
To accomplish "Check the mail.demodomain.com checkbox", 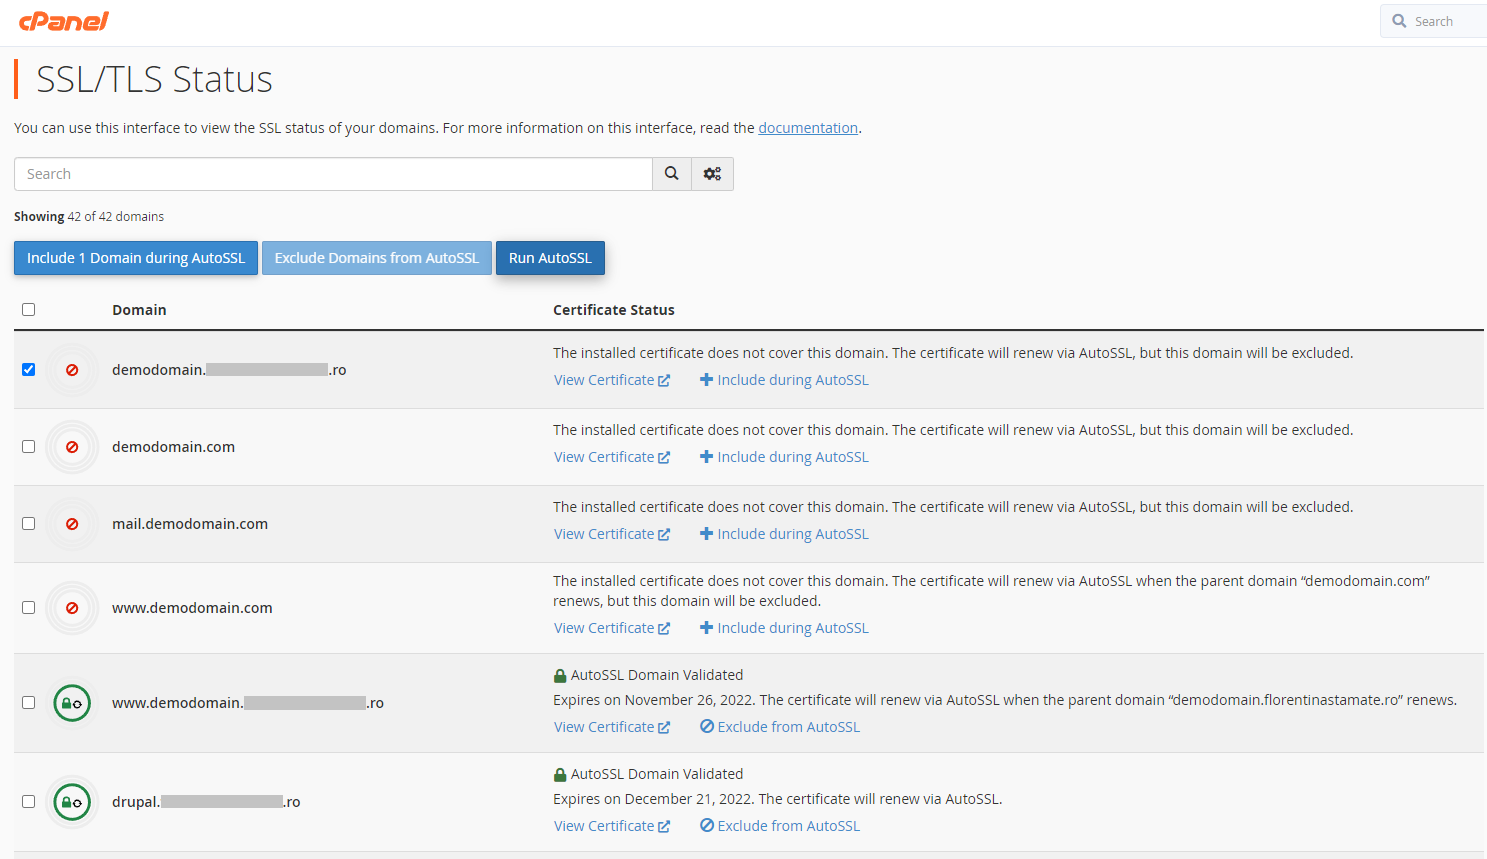I will [x=29, y=524].
